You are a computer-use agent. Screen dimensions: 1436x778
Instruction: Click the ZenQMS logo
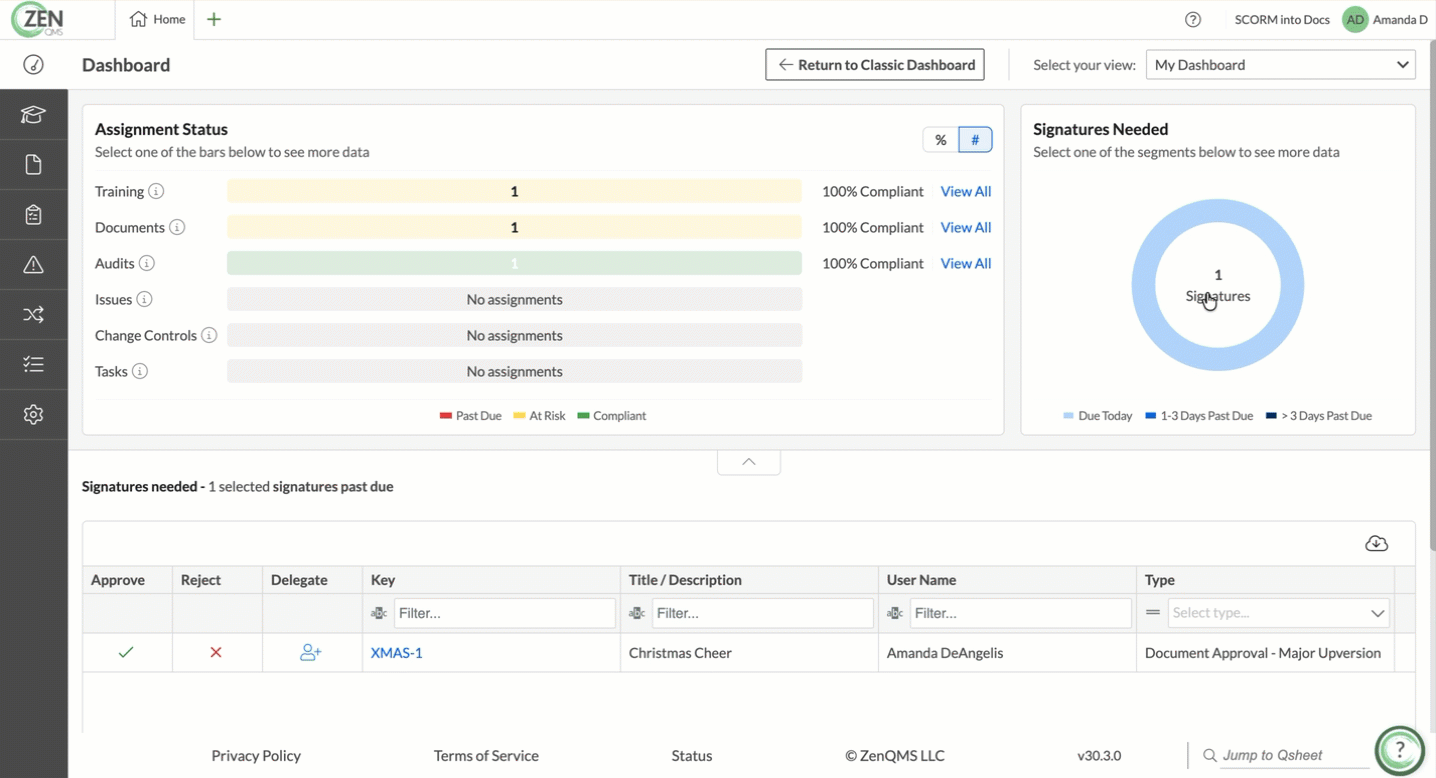point(38,19)
